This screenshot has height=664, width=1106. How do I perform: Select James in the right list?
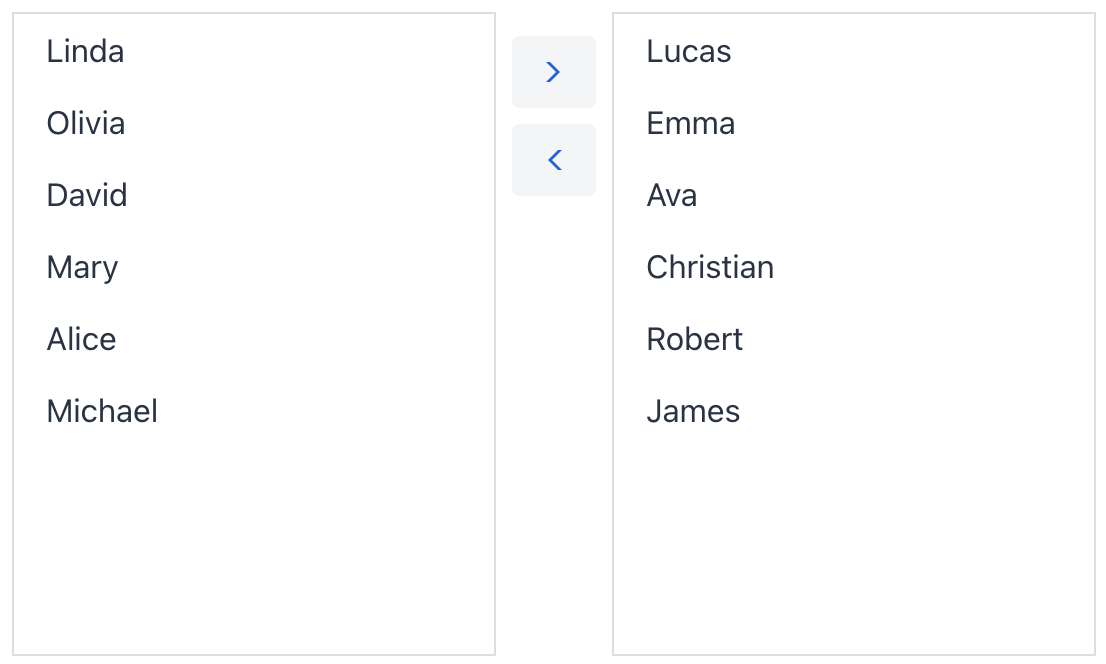click(x=693, y=411)
